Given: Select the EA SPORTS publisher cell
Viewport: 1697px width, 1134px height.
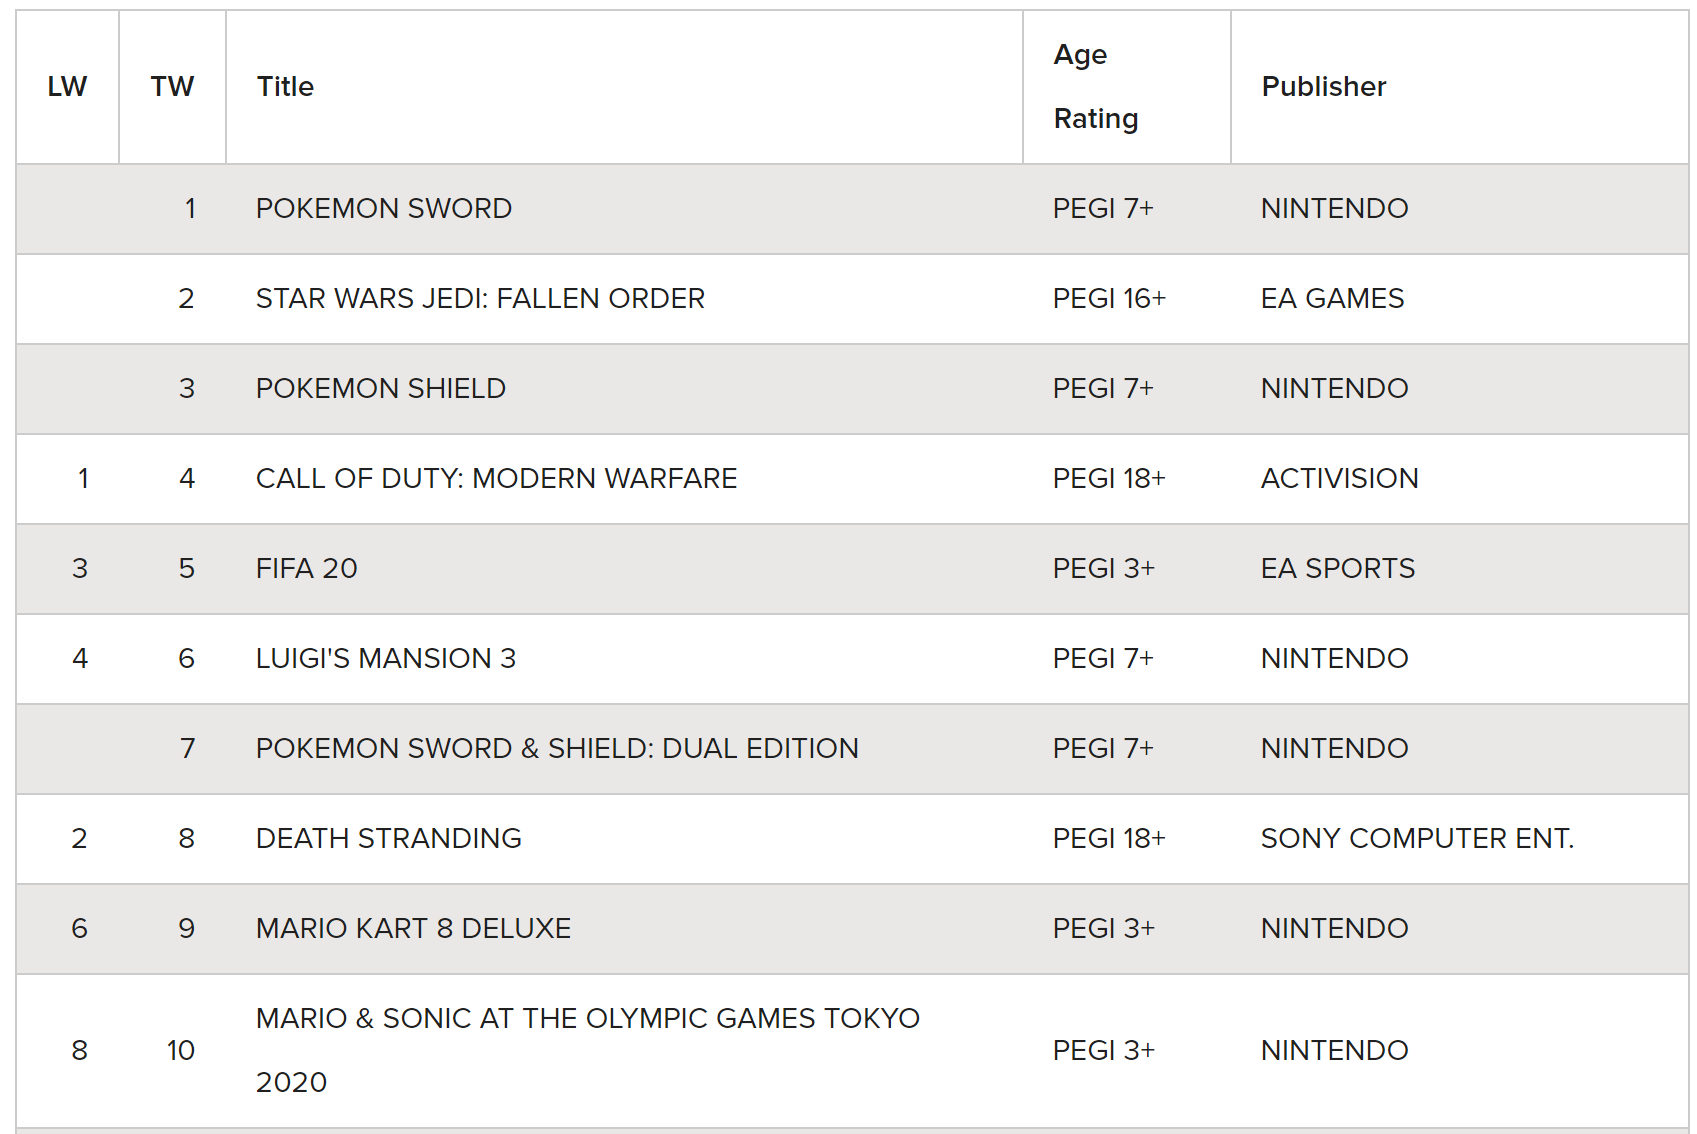Looking at the screenshot, I should pos(1338,568).
